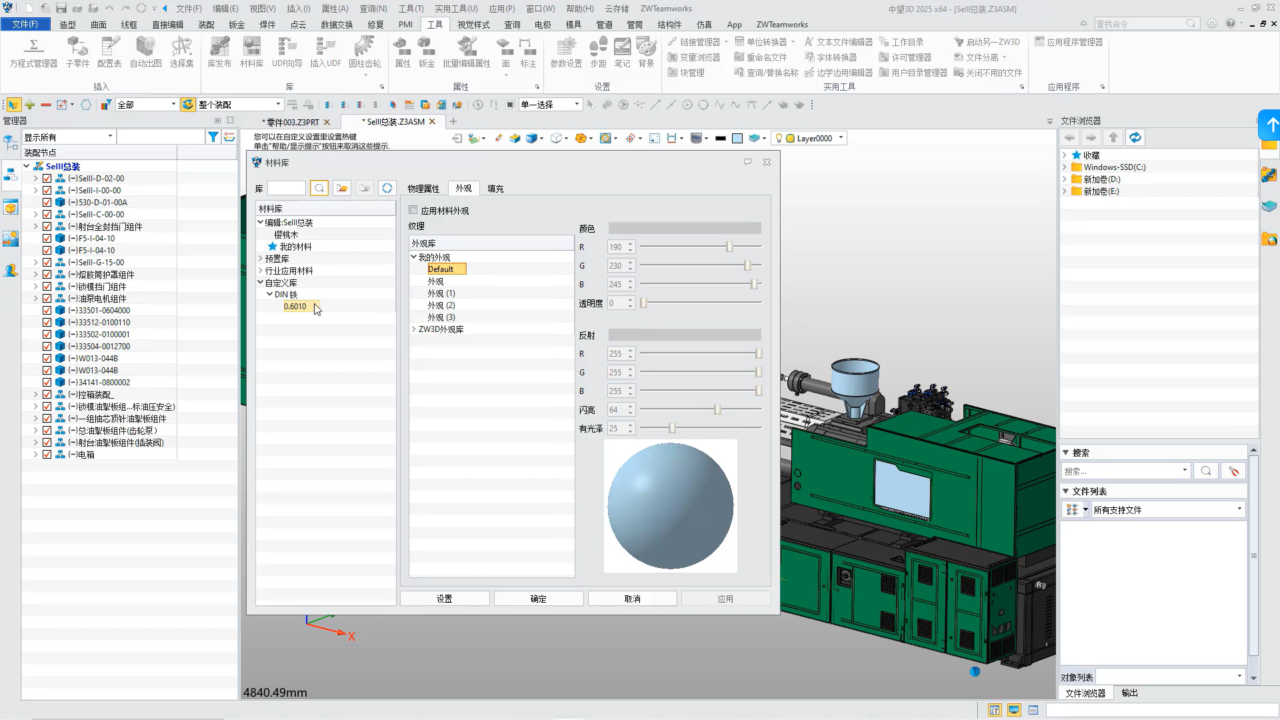Open the 材料库 material library ribbon icon
Viewport: 1280px width, 720px height.
[x=252, y=52]
